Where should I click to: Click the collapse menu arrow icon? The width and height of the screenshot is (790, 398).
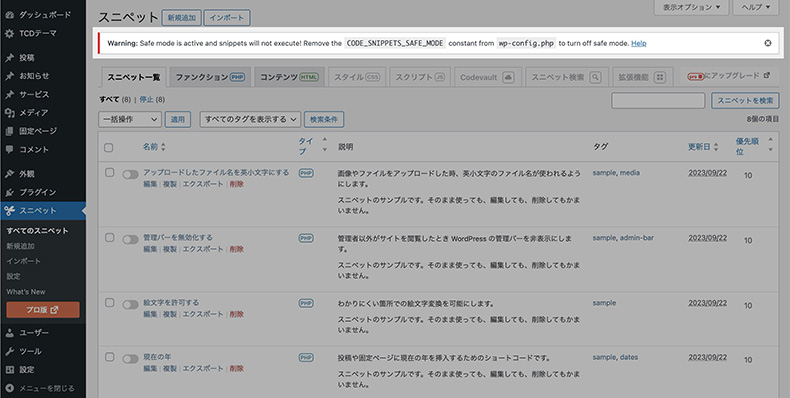tap(10, 388)
